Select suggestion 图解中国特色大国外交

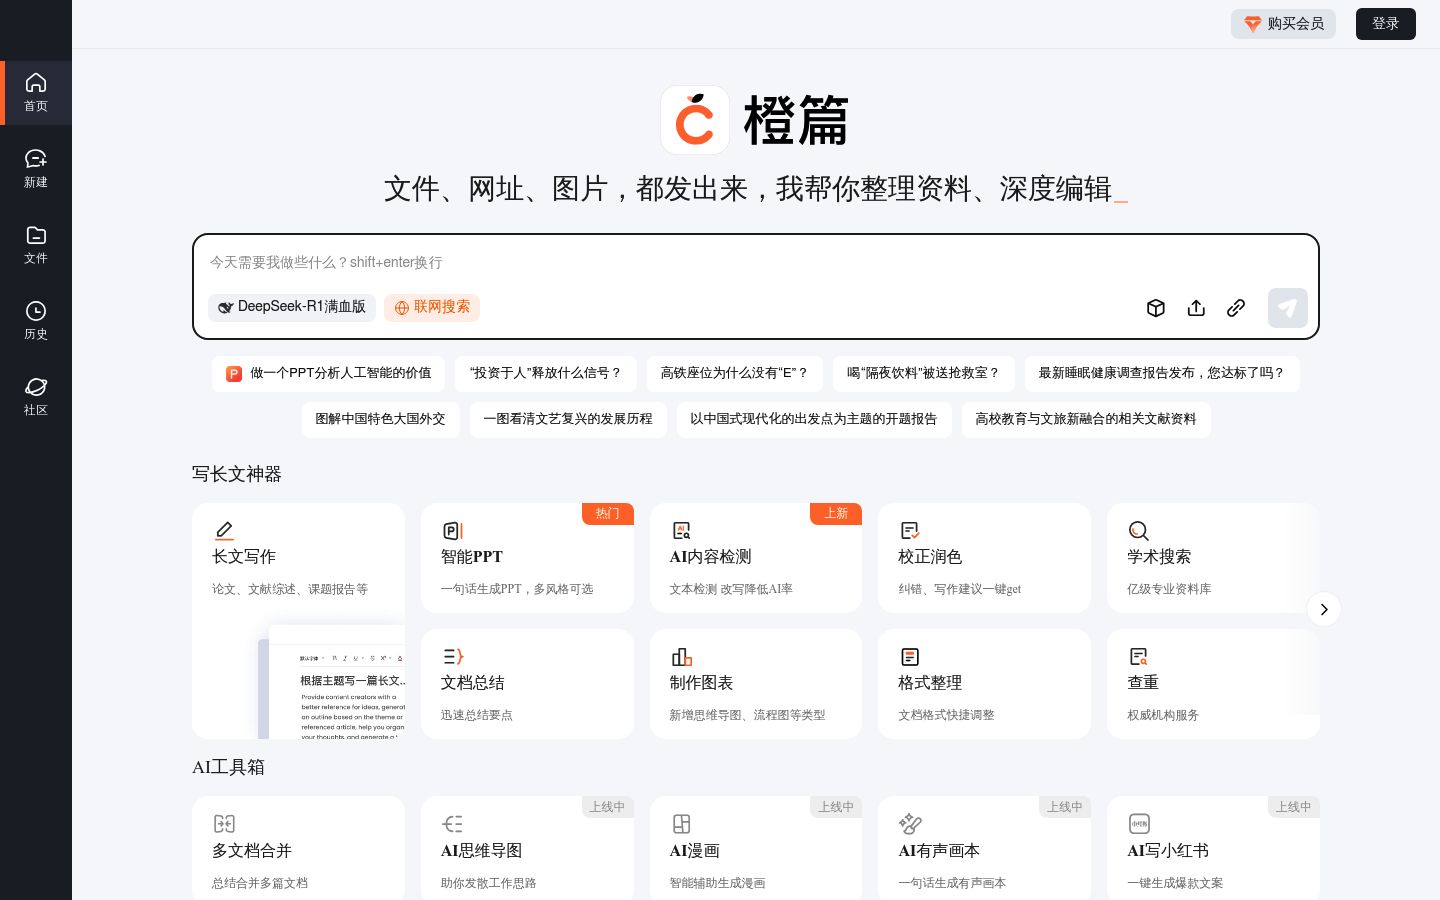(380, 419)
